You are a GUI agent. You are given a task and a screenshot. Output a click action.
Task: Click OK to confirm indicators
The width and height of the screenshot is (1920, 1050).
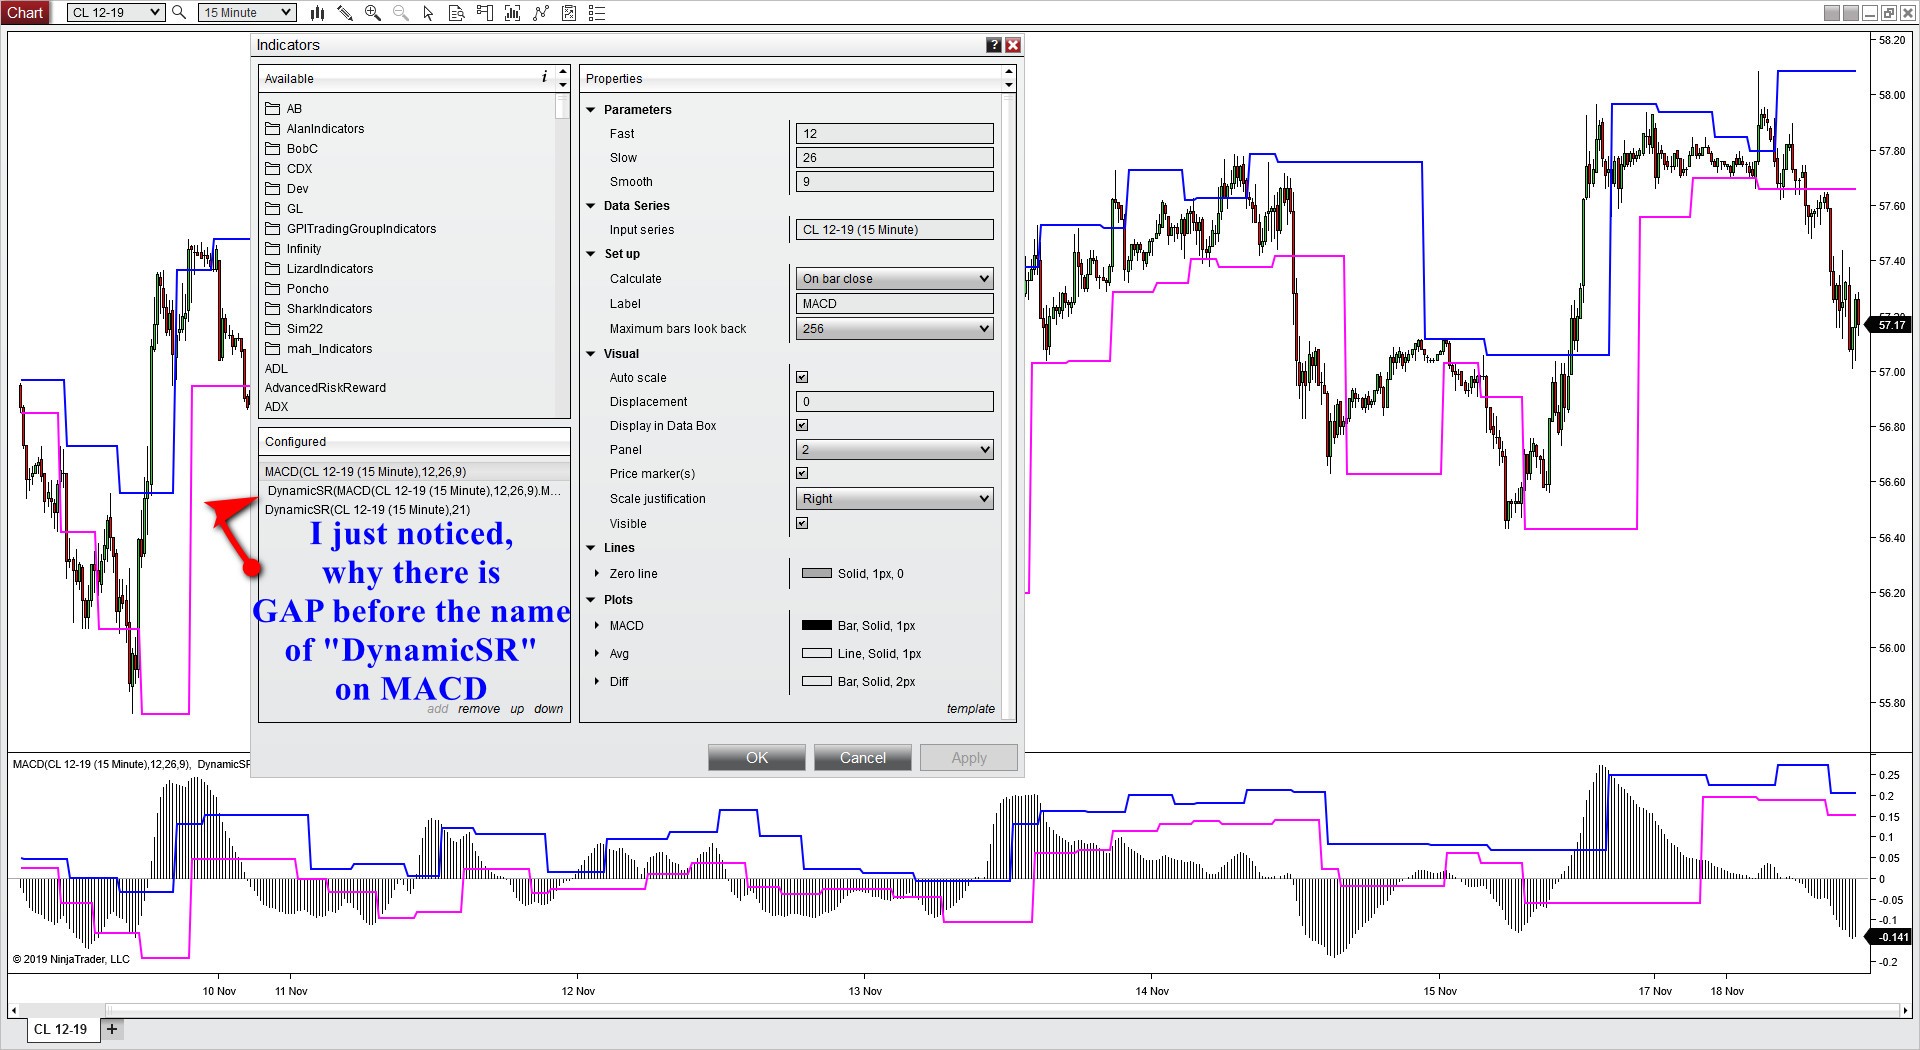757,757
